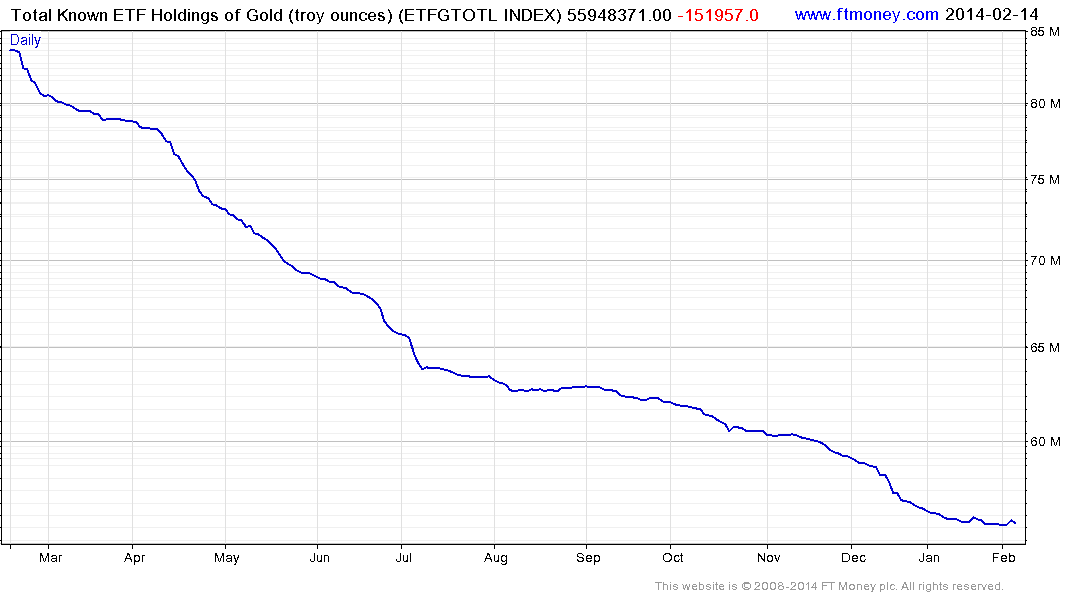1075x600 pixels.
Task: Click the ETFGTOTL INDEX ticker text
Action: (x=480, y=15)
